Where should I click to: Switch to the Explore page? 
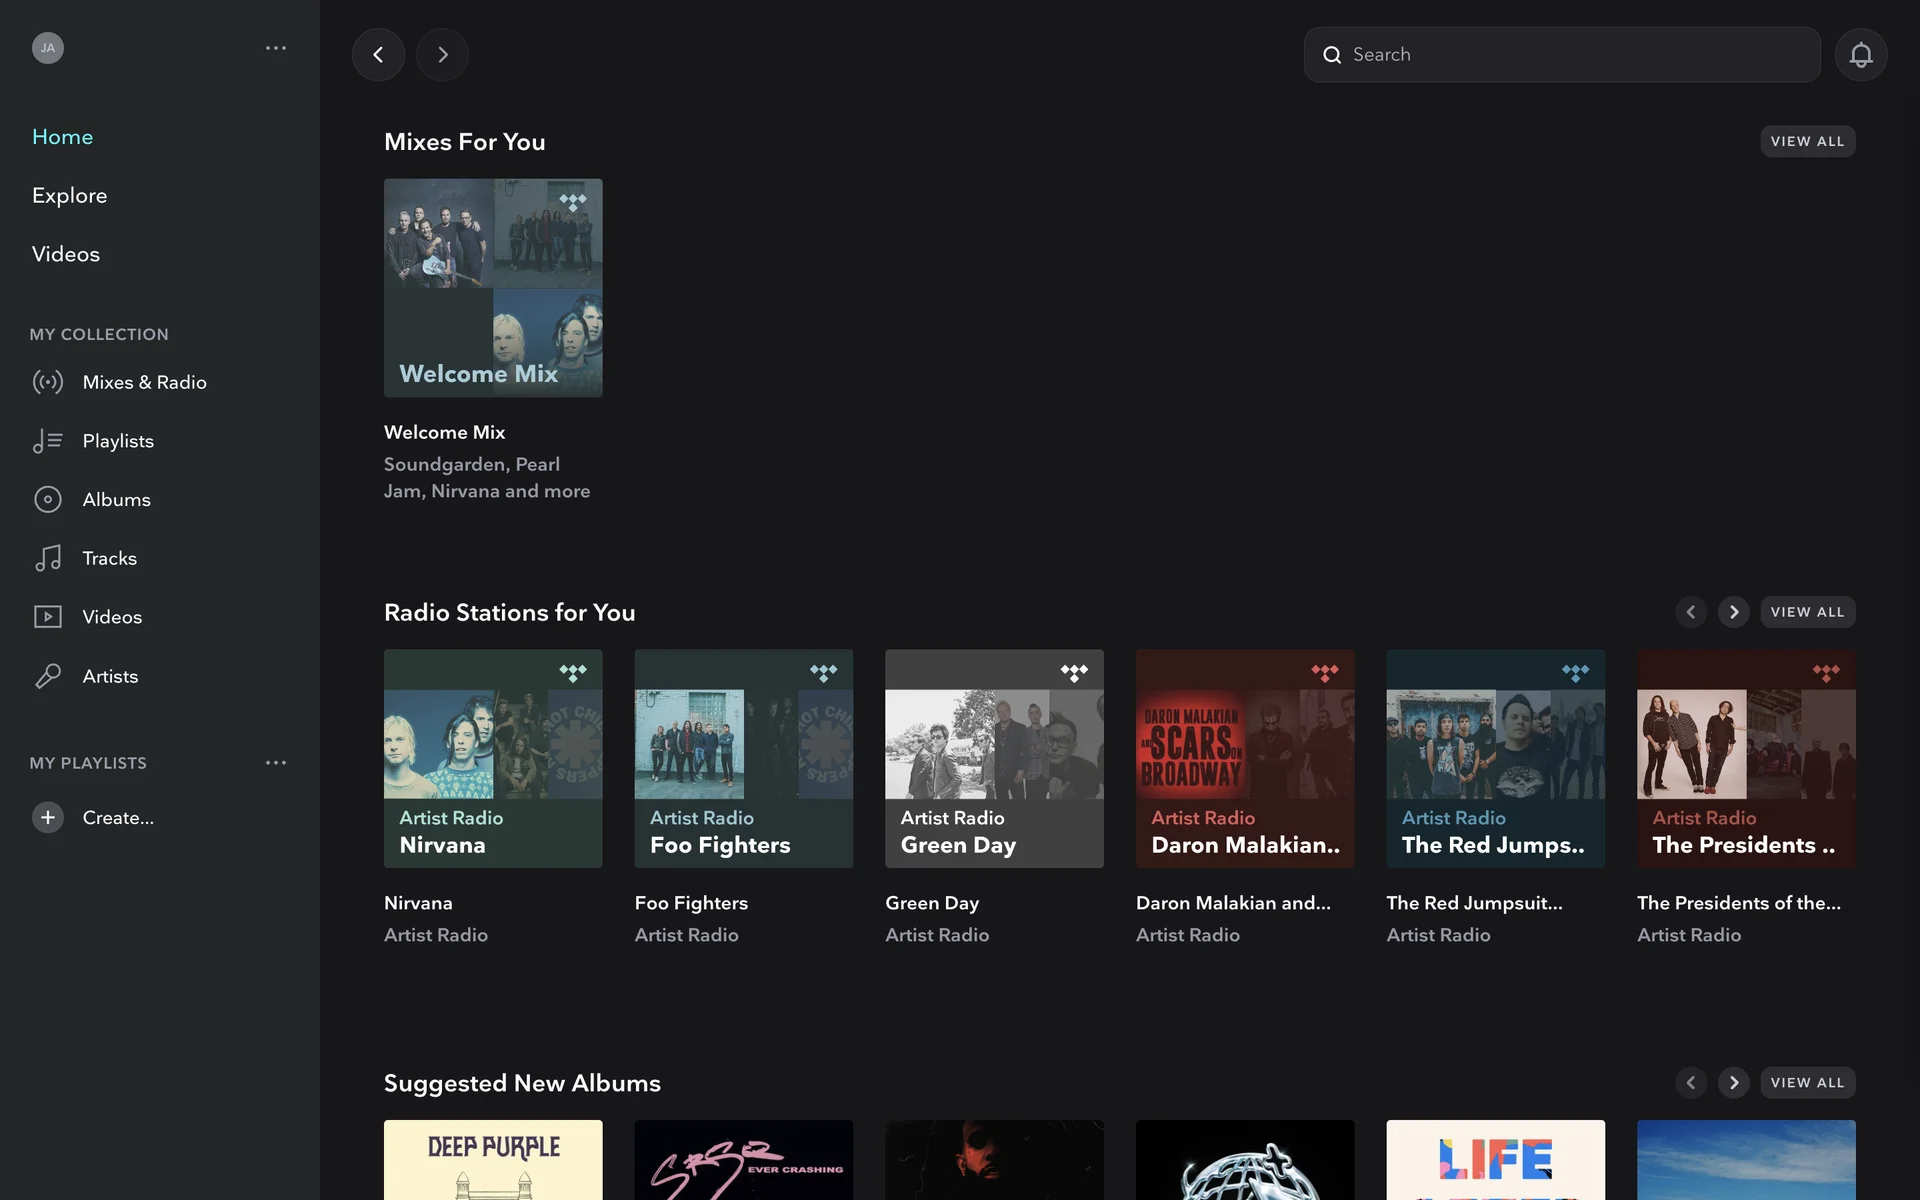[69, 196]
